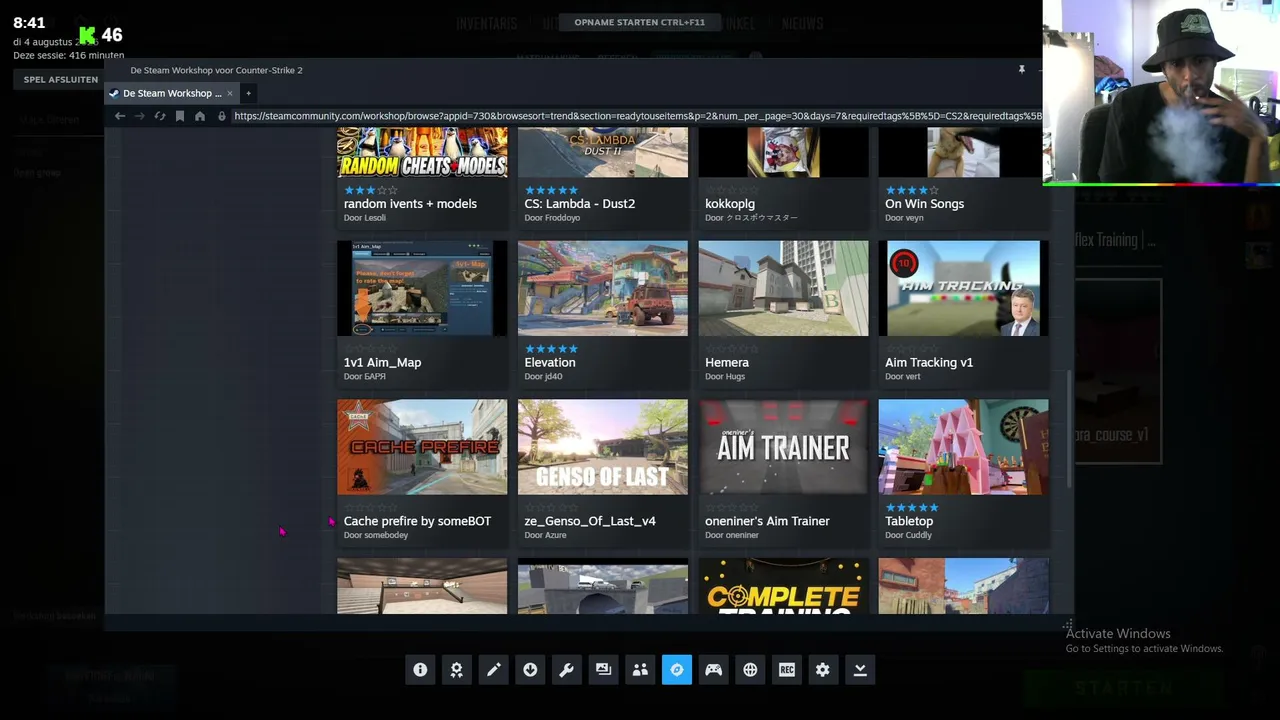The height and width of the screenshot is (720, 1280).
Task: Go back in the overlay browser
Action: tap(120, 116)
